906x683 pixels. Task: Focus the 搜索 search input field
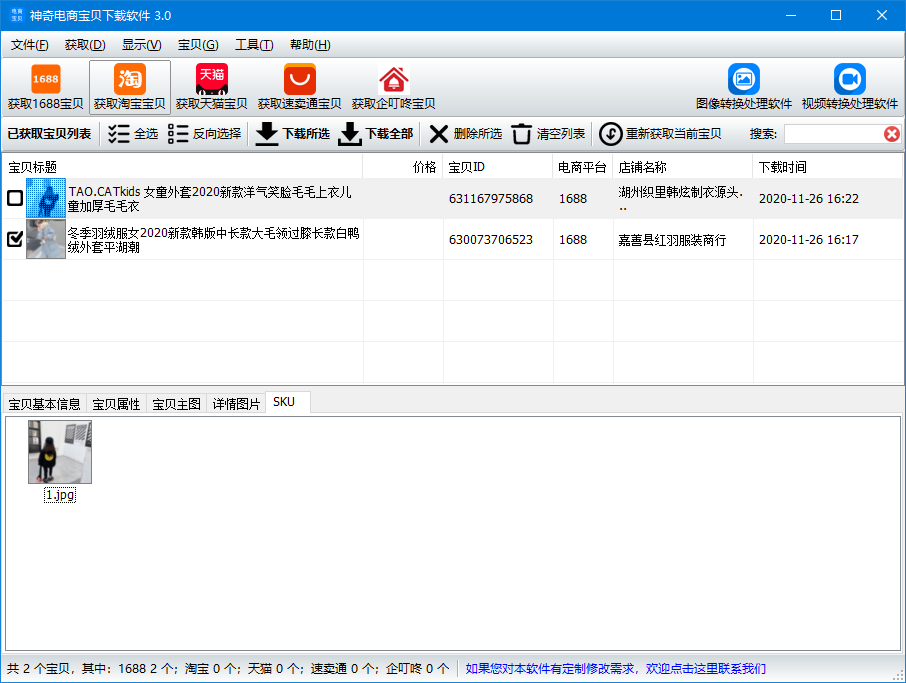[x=833, y=134]
